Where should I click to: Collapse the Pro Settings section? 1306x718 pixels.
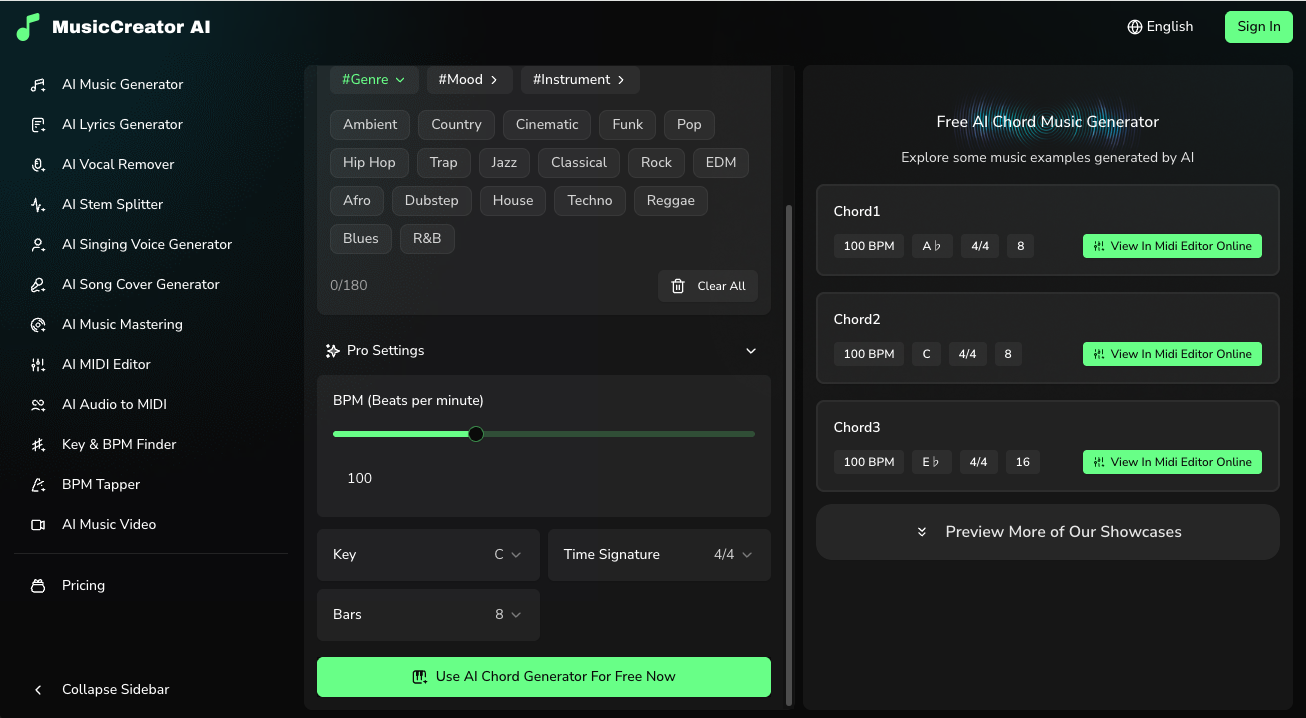[750, 351]
